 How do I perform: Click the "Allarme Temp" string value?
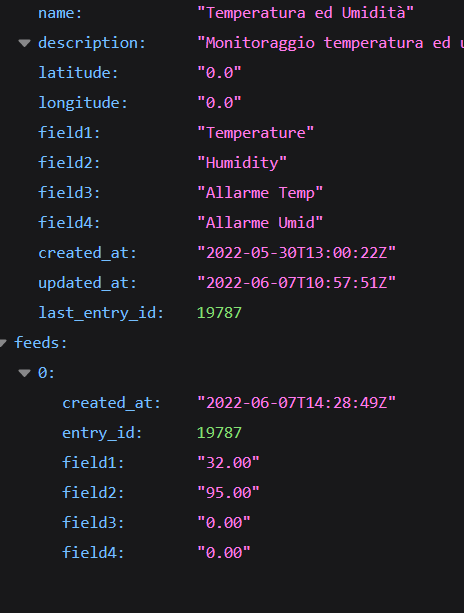260,193
